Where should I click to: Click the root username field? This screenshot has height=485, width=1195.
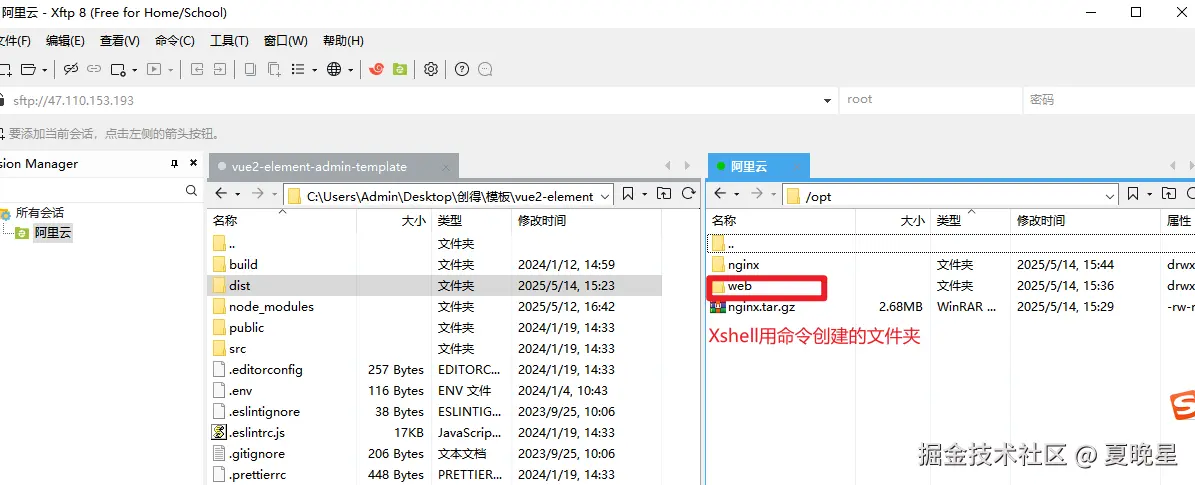pos(930,100)
